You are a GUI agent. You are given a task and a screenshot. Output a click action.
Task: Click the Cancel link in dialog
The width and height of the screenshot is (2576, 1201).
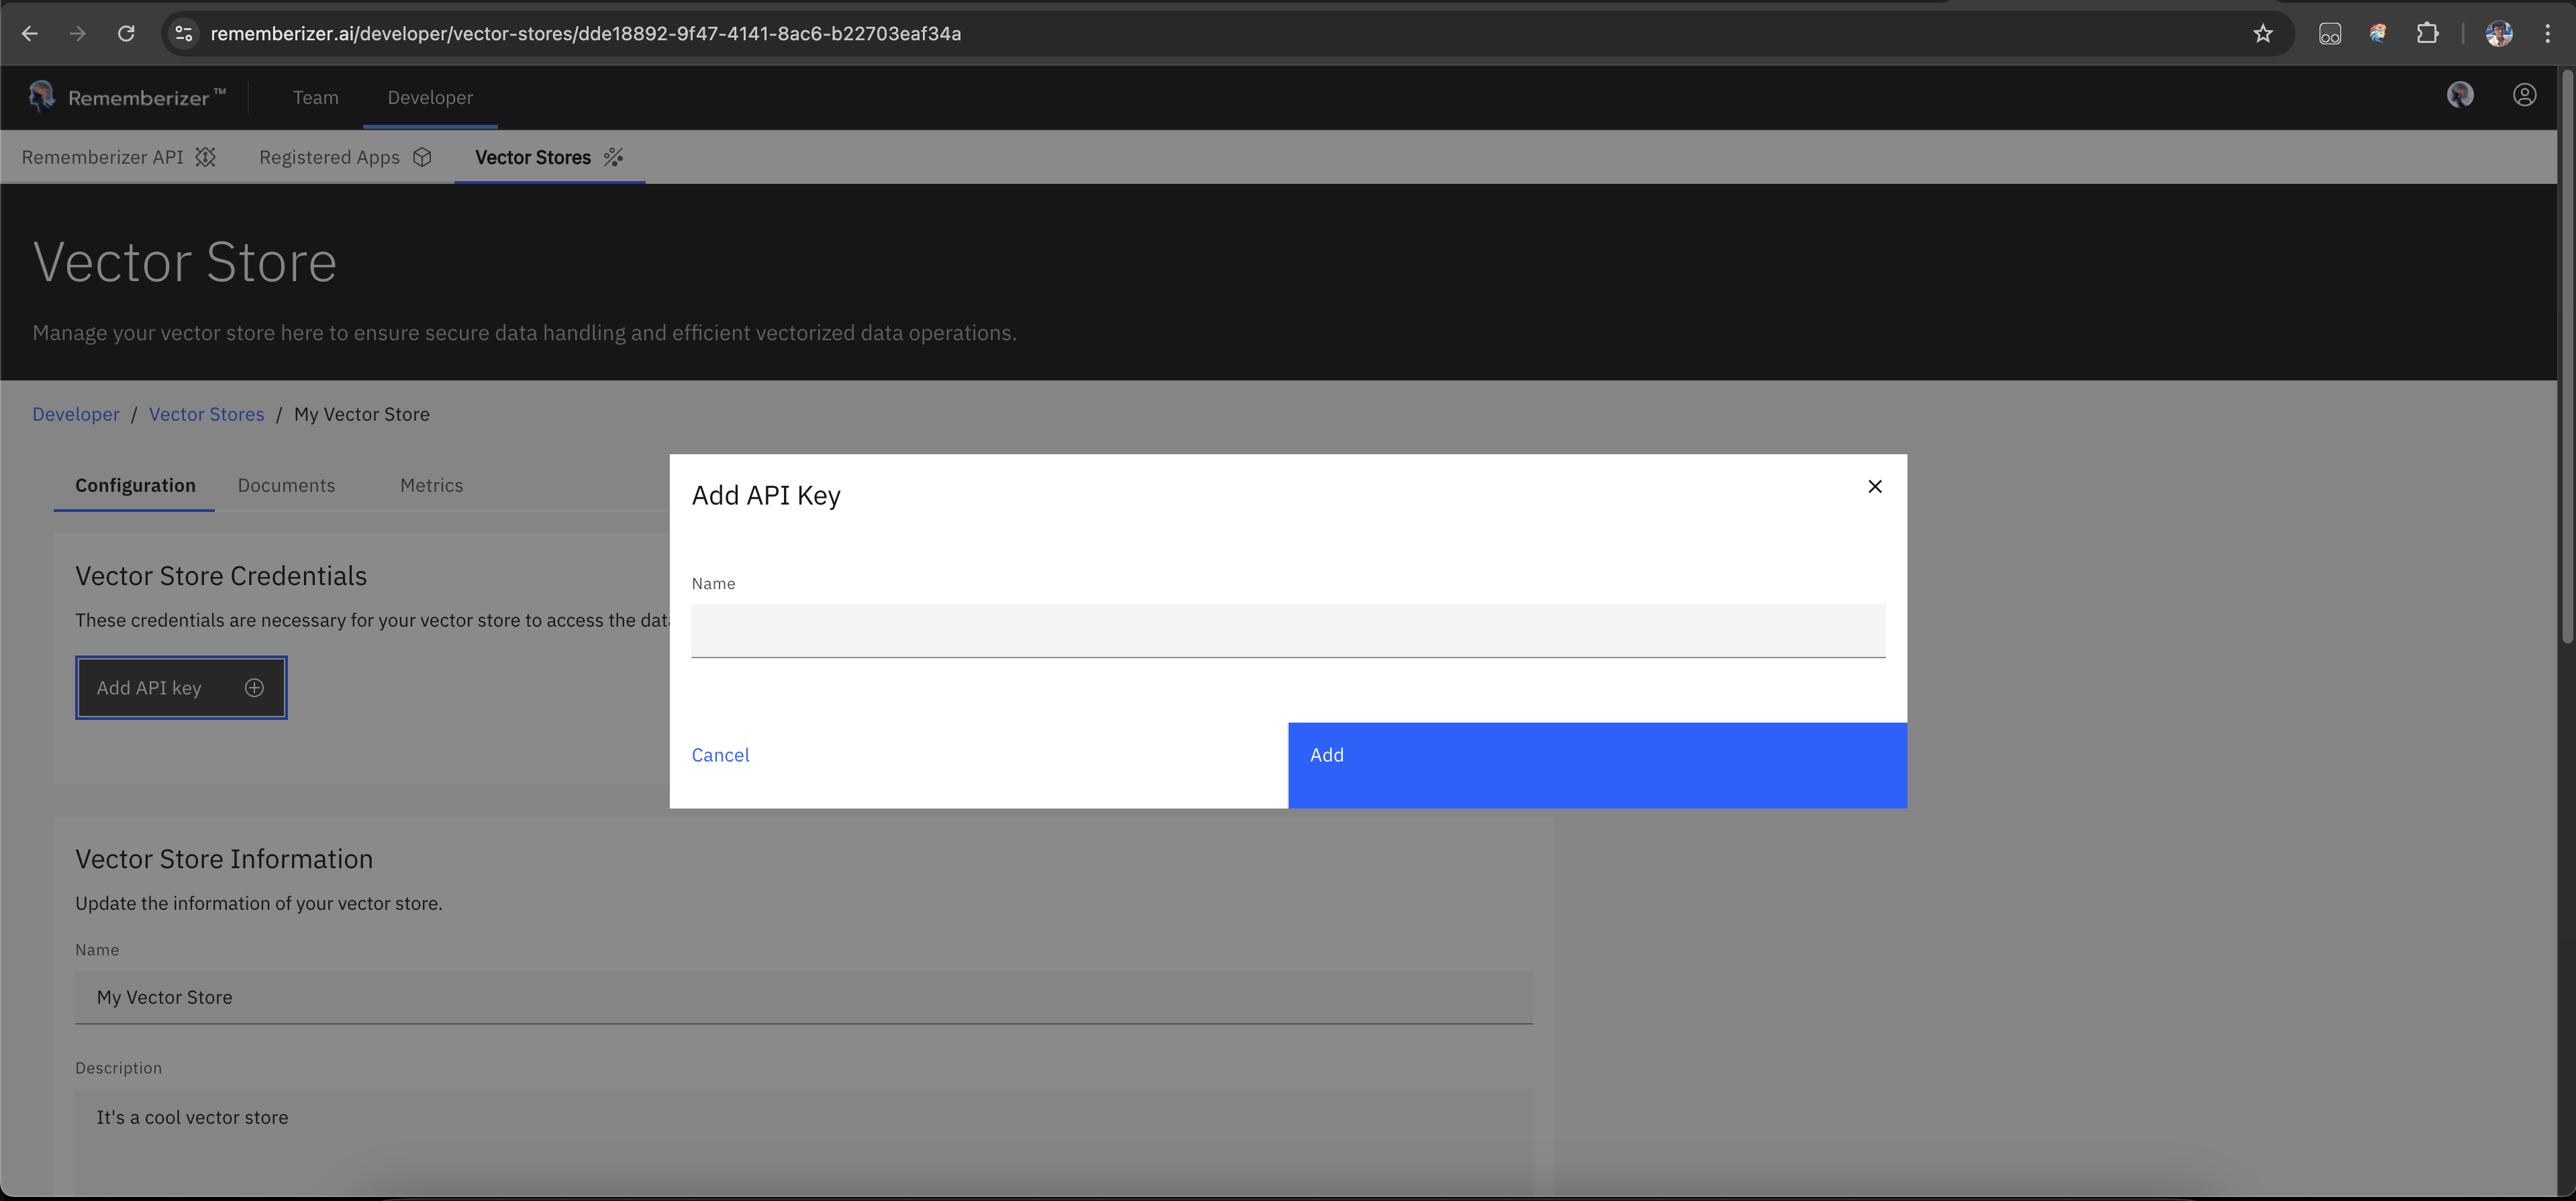tap(720, 755)
